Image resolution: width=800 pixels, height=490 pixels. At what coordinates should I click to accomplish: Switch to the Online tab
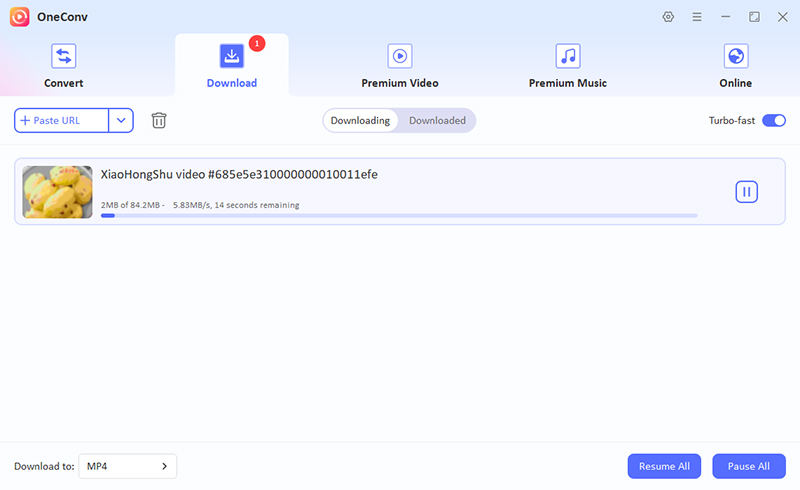(736, 83)
